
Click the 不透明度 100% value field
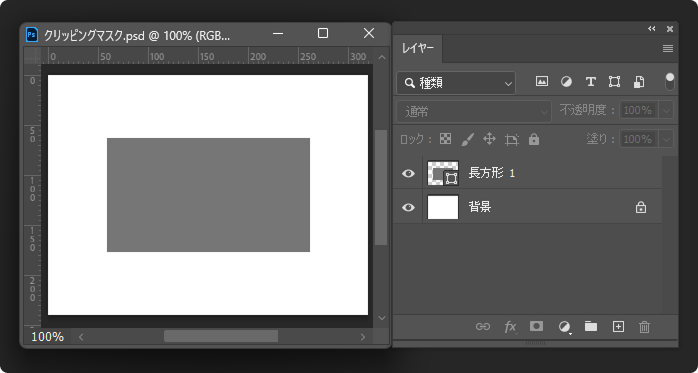click(638, 110)
